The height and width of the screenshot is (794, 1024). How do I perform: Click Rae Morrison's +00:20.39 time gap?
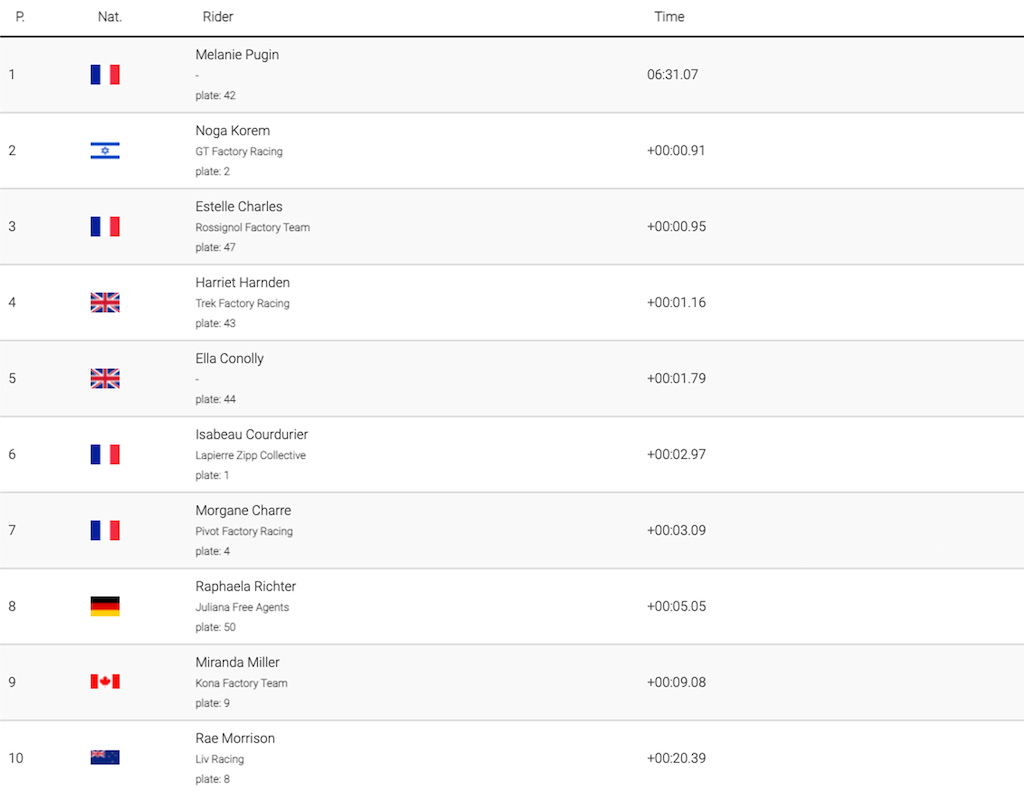pyautogui.click(x=677, y=758)
